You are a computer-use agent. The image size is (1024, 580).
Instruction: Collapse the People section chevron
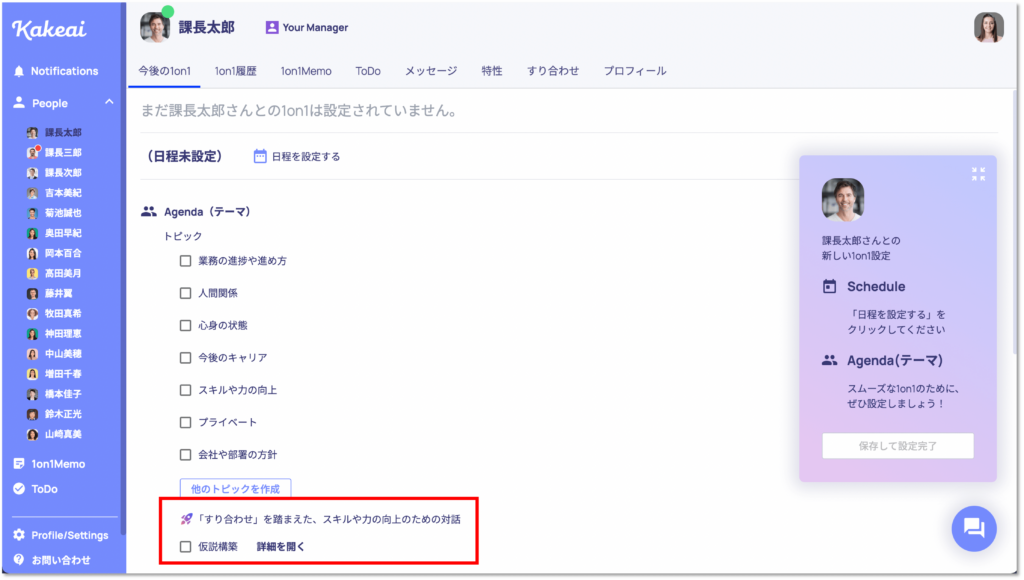[109, 102]
